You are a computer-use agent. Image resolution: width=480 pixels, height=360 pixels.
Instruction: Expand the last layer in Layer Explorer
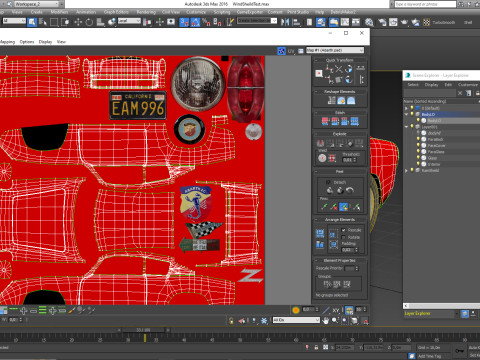coord(406,170)
